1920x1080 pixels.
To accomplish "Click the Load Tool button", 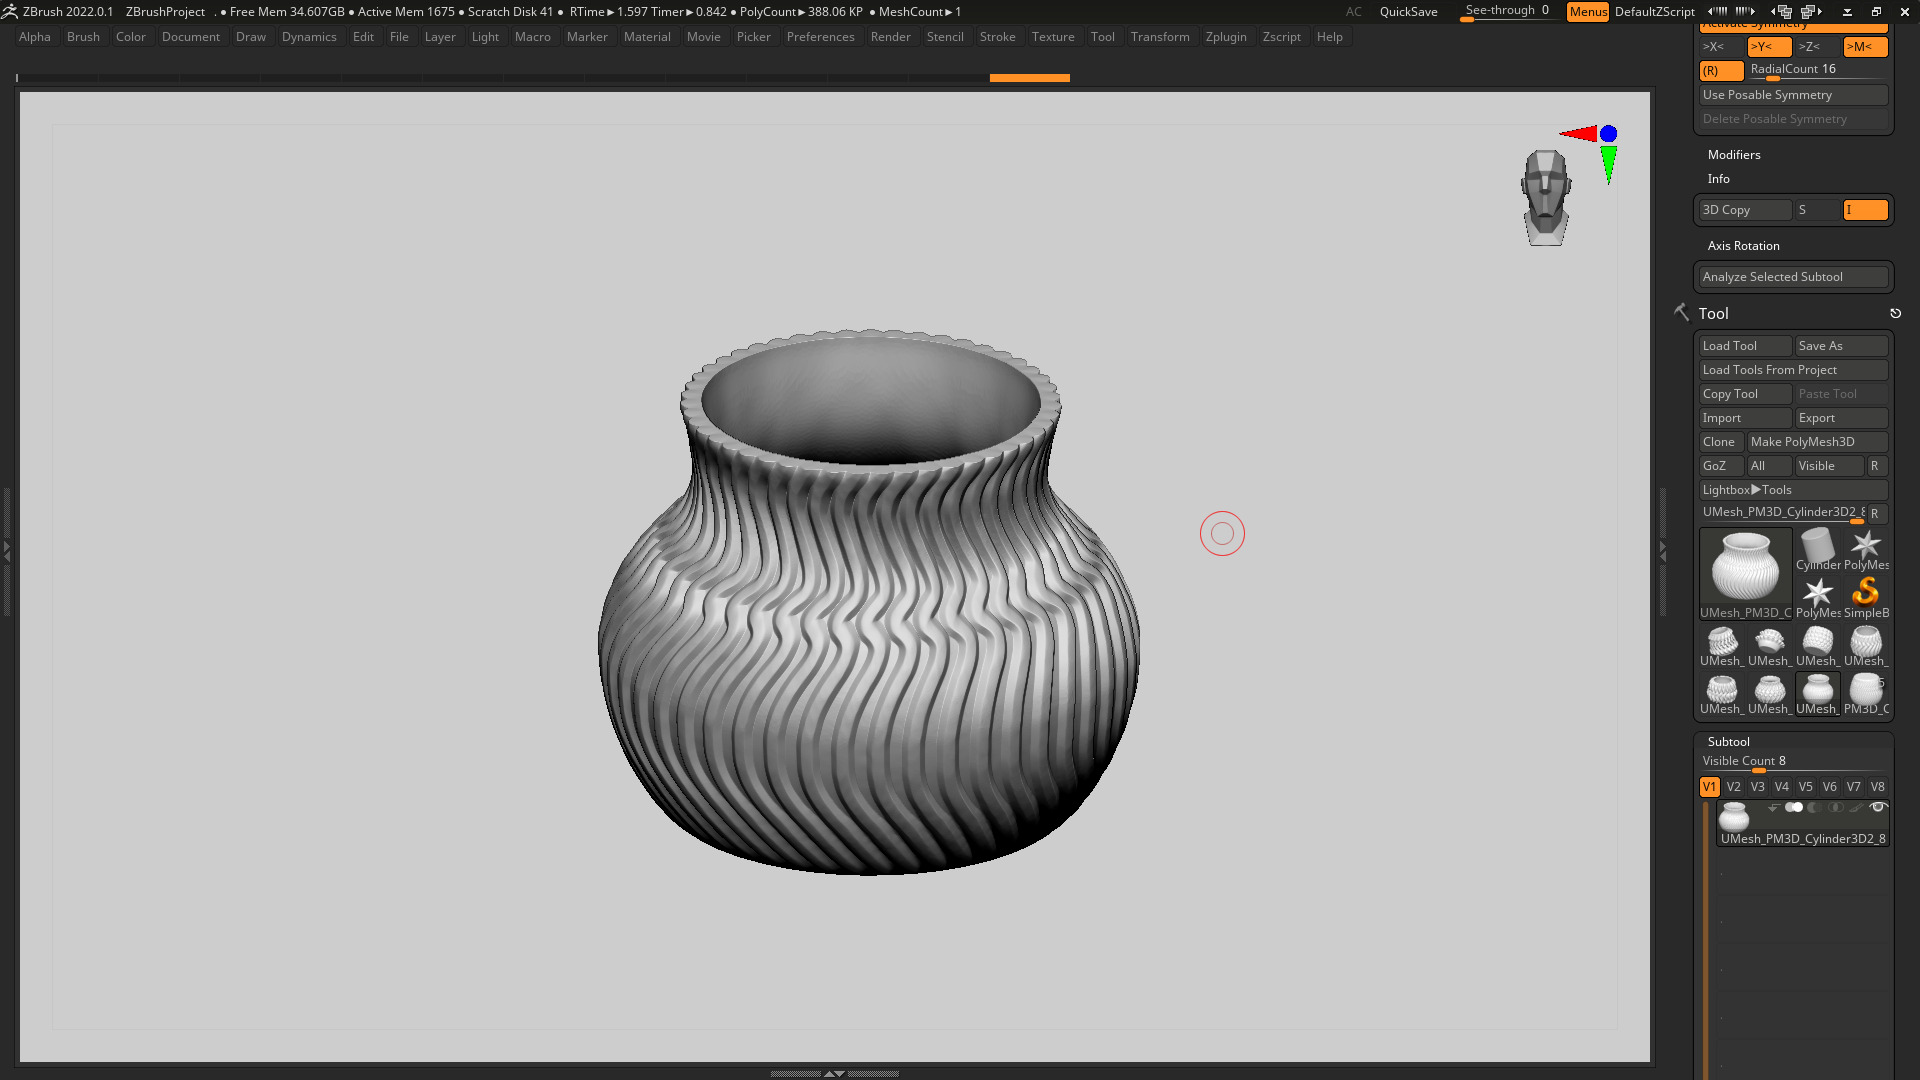I will 1746,346.
